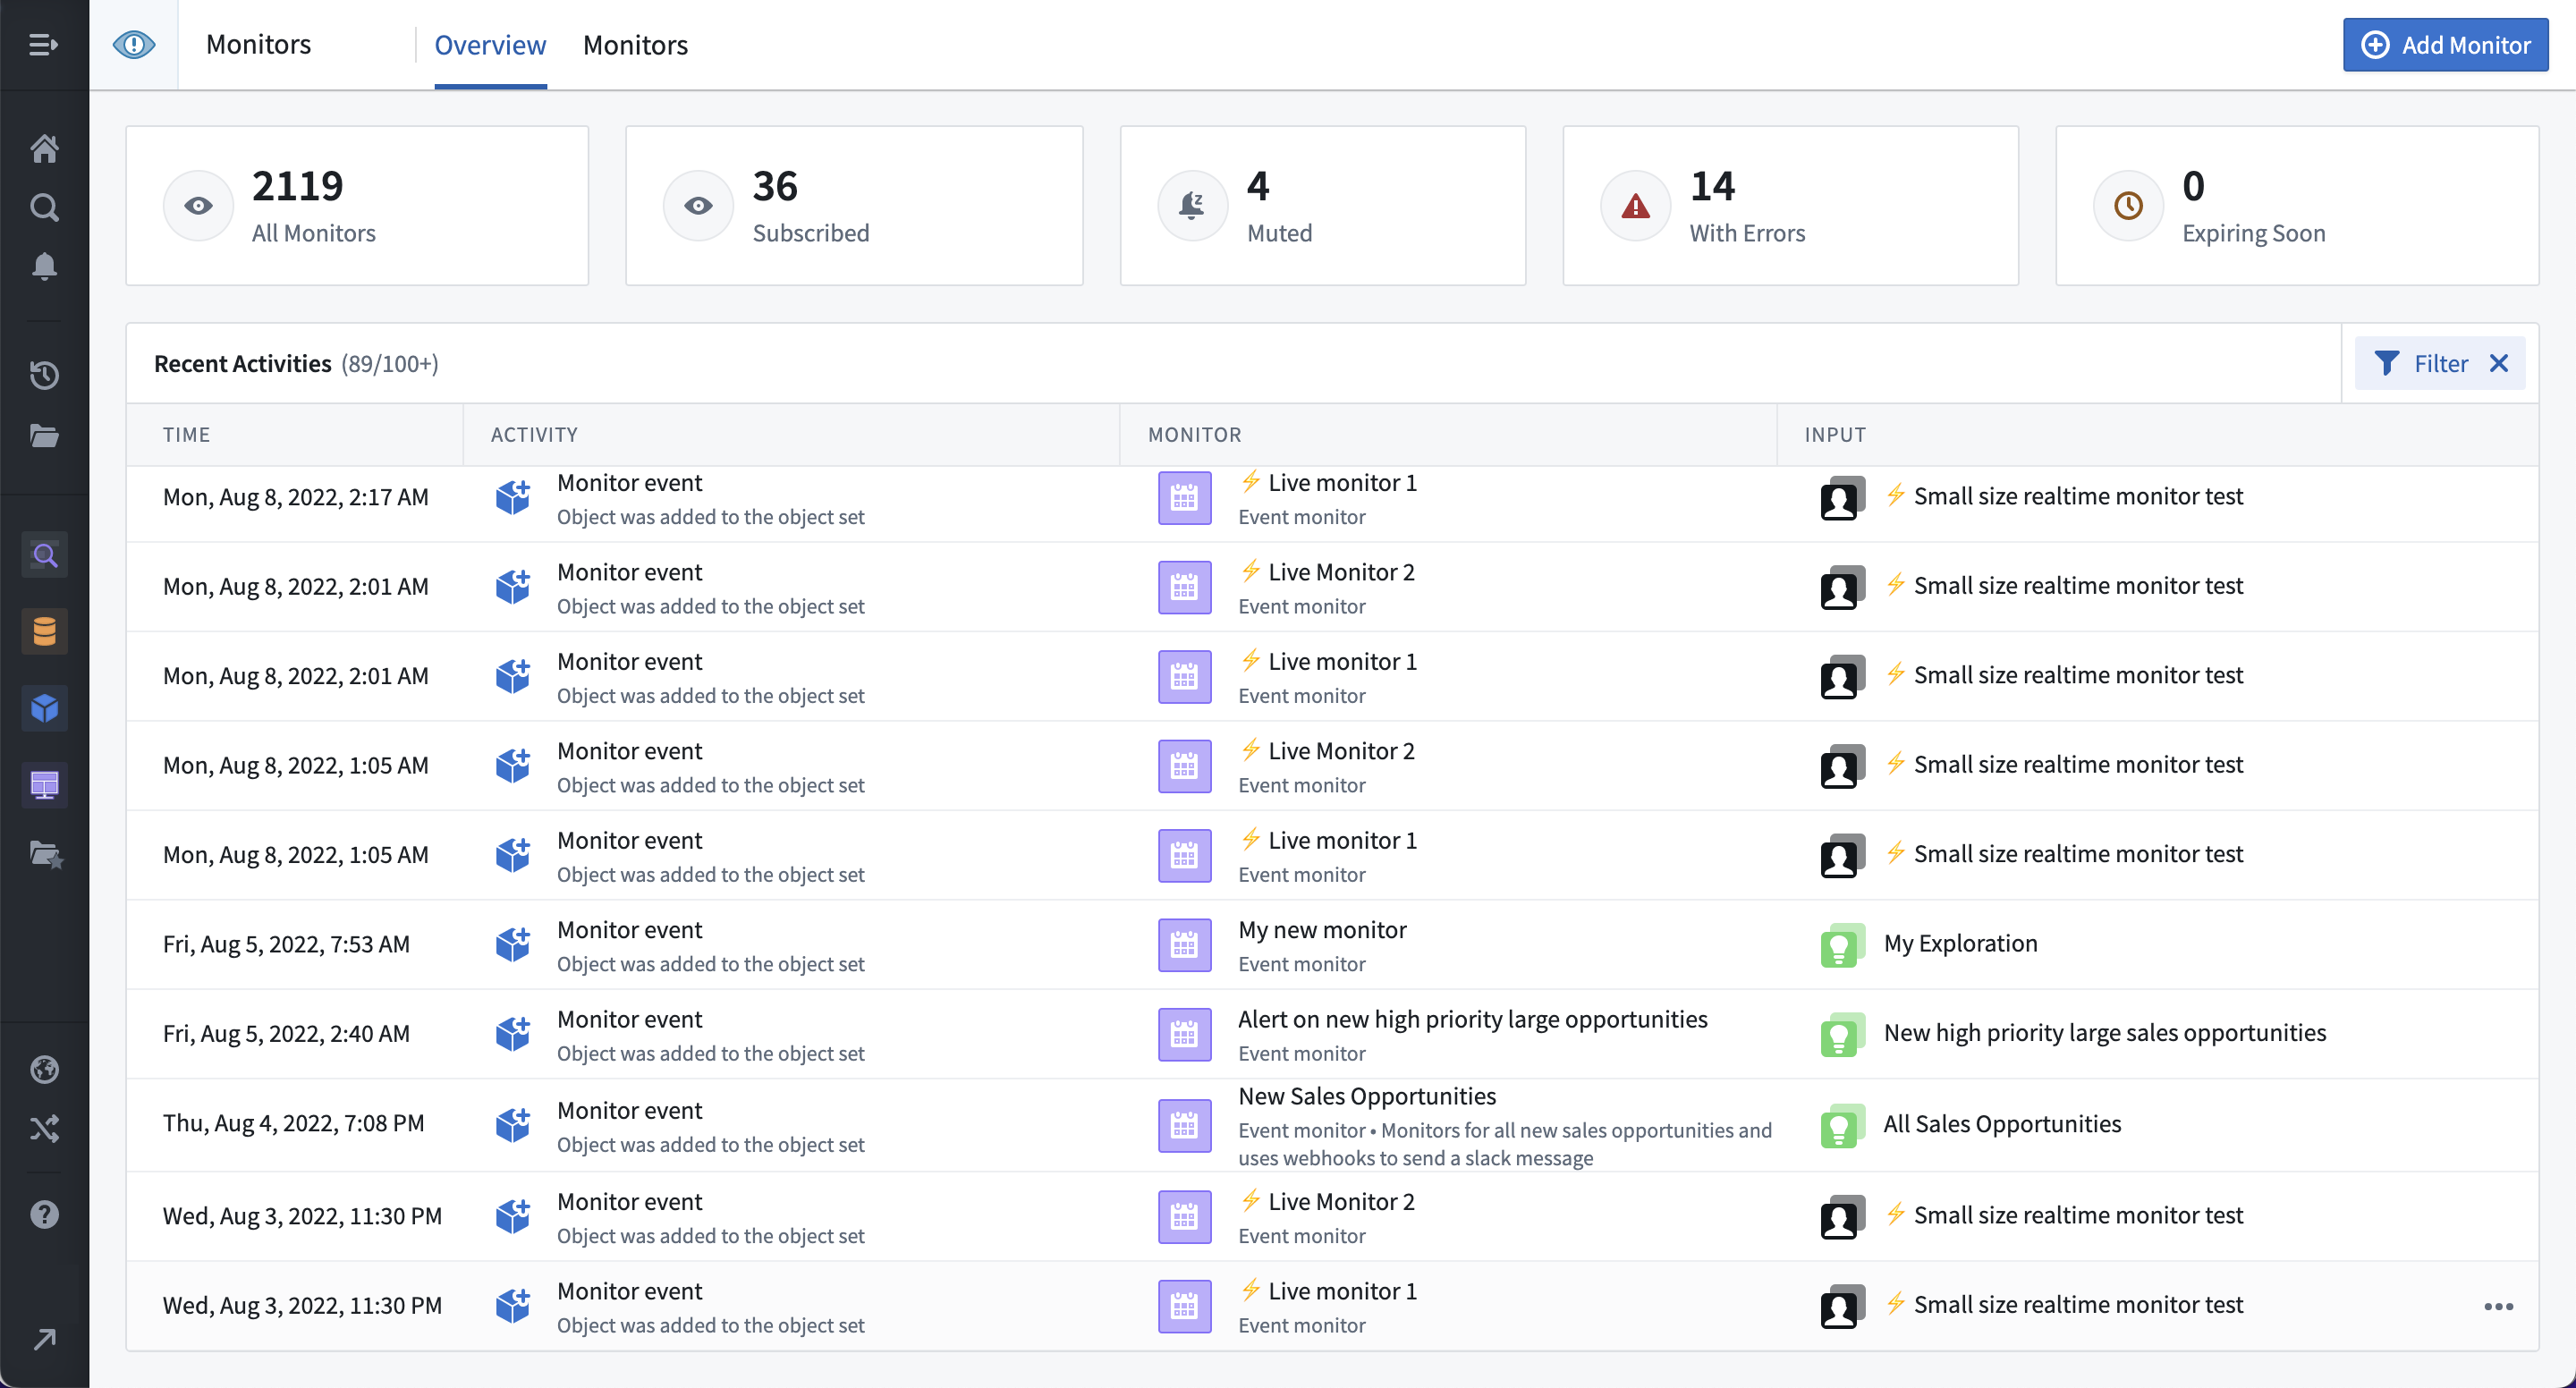Open 'My new monitor' link
The image size is (2576, 1388).
click(x=1322, y=930)
